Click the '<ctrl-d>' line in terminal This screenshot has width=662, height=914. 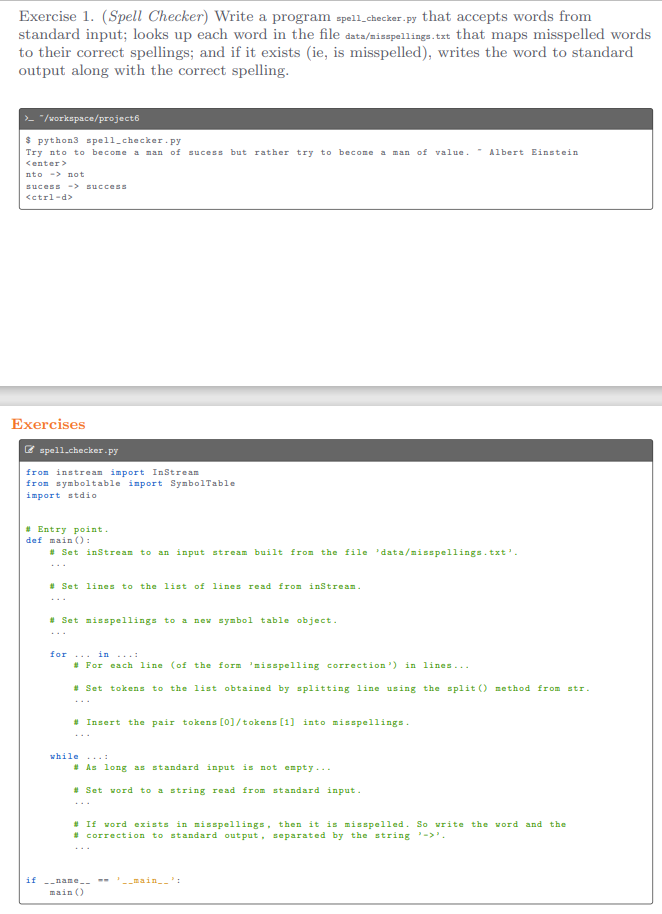pyautogui.click(x=50, y=197)
